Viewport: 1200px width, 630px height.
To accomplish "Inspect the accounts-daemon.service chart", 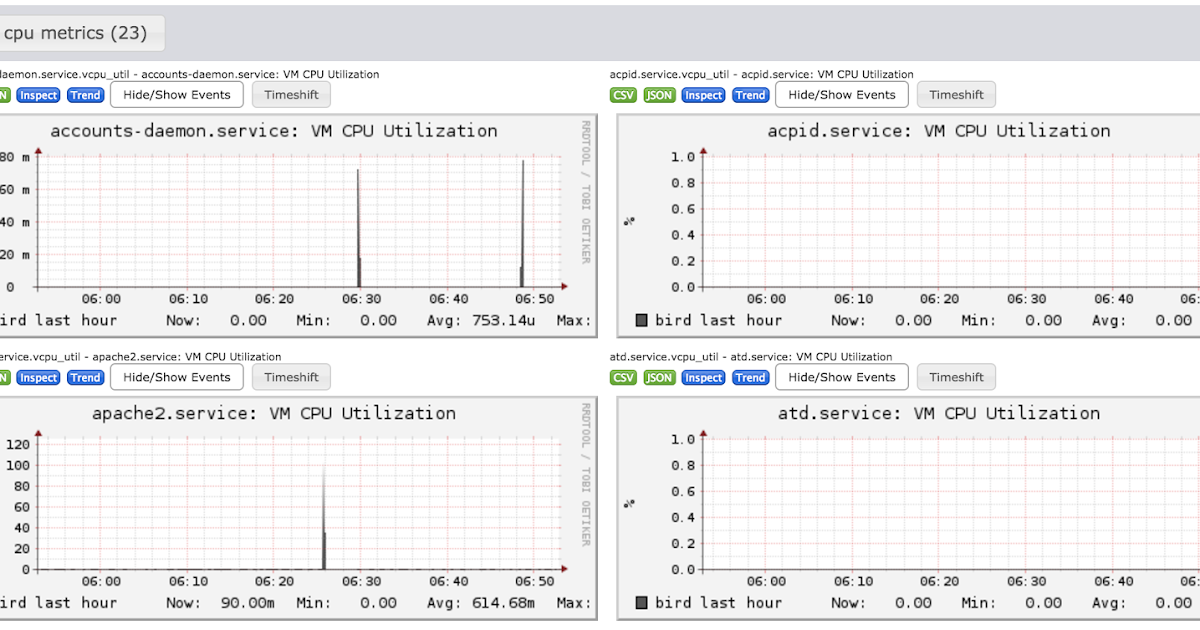I will pyautogui.click(x=38, y=95).
